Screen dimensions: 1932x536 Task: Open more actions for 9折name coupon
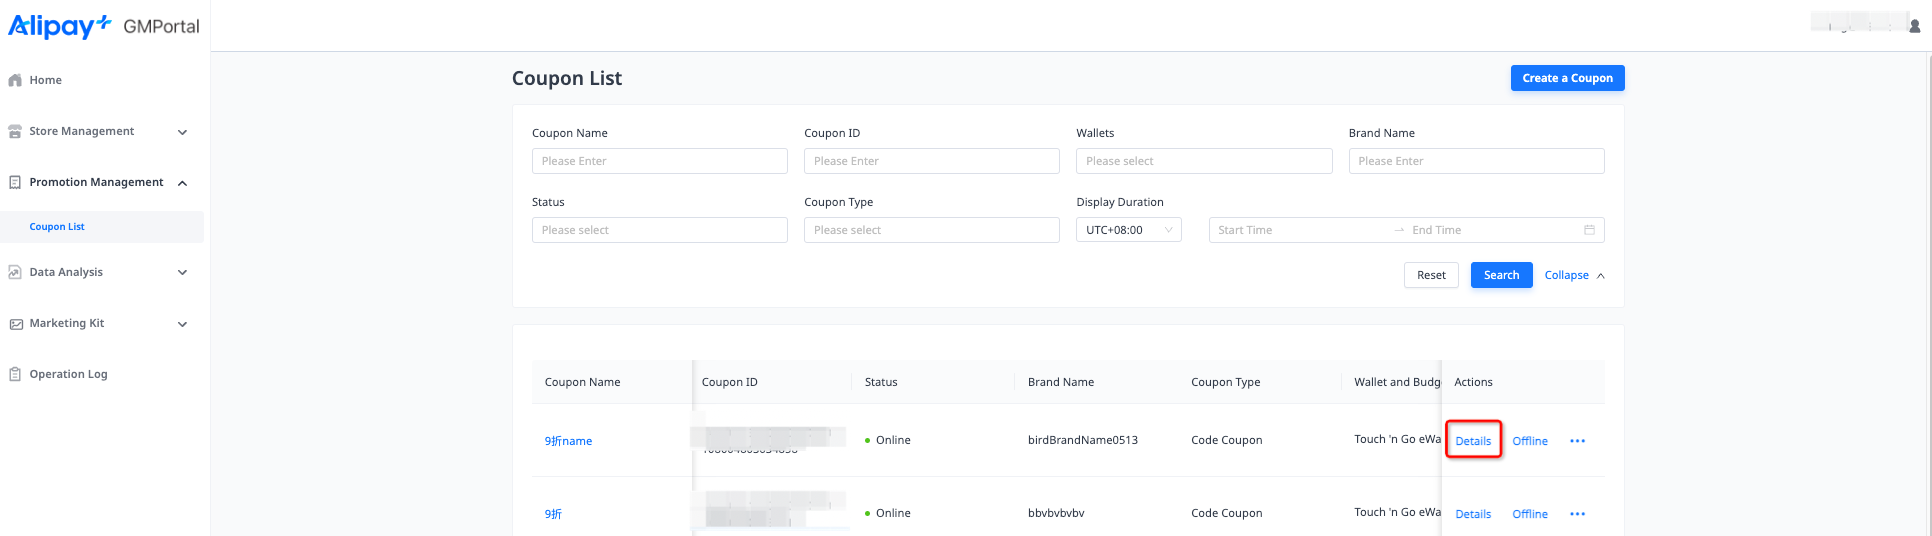(x=1577, y=441)
